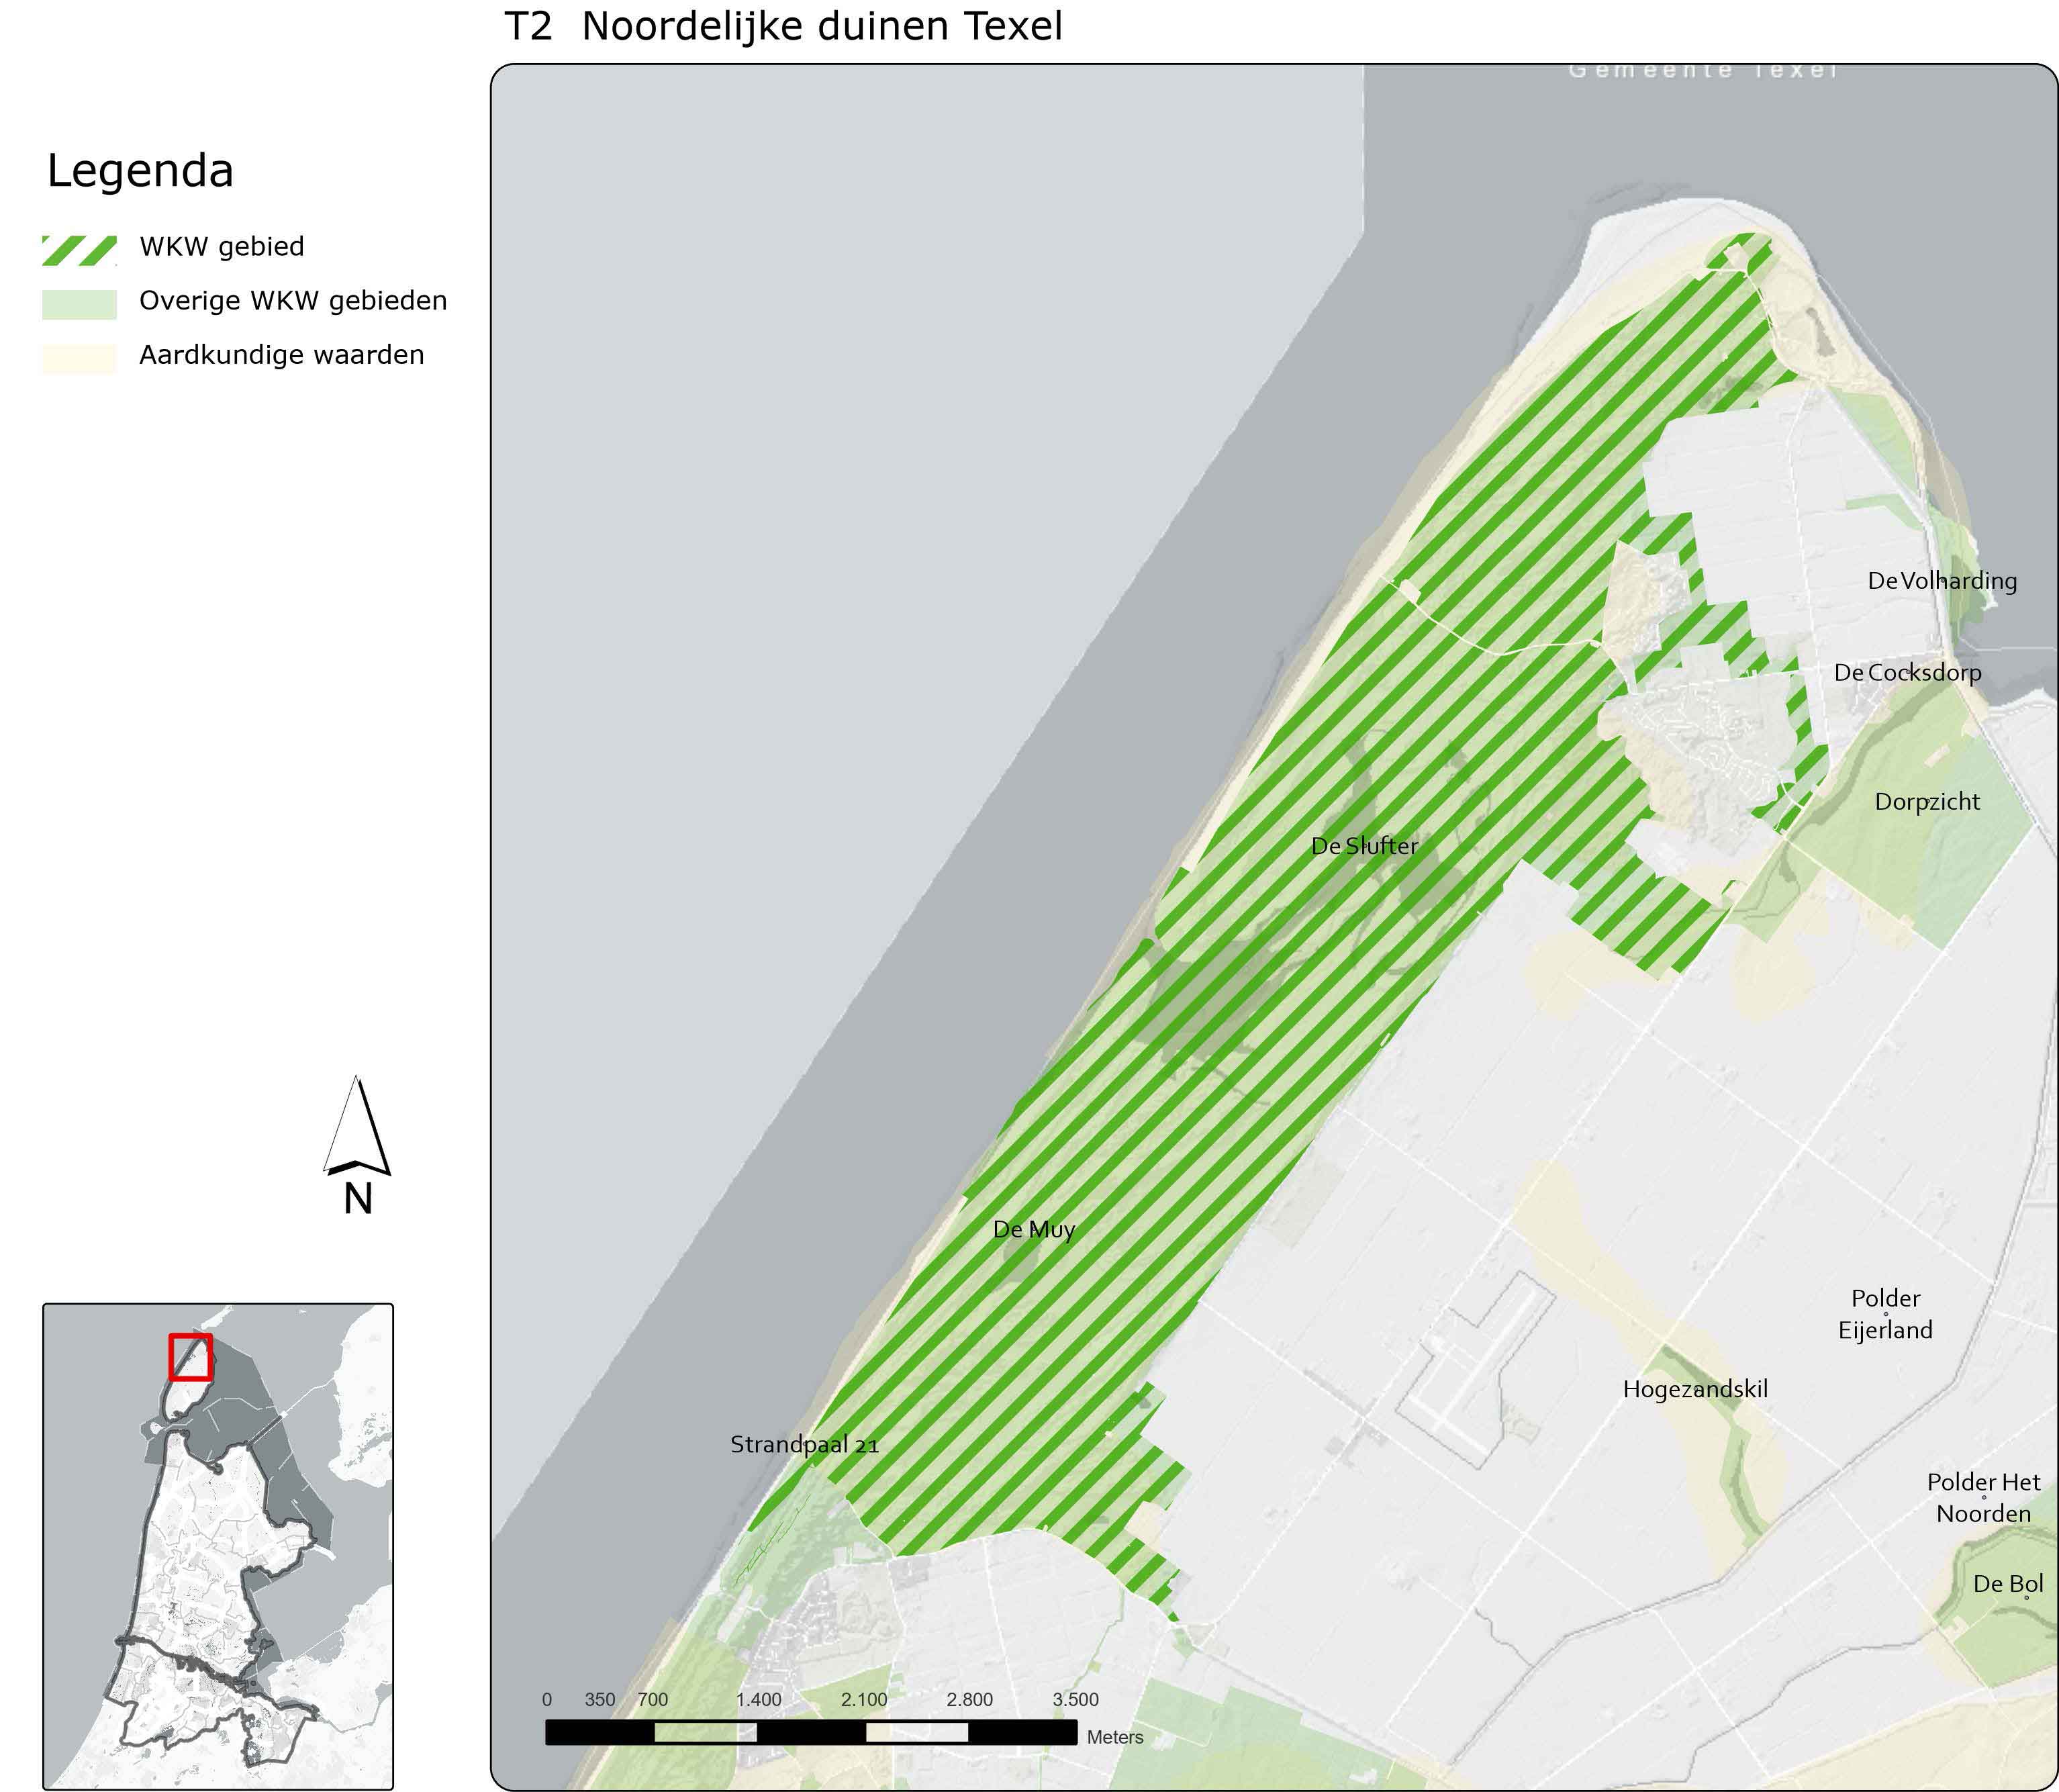Click the De Bol label

(x=2007, y=1584)
